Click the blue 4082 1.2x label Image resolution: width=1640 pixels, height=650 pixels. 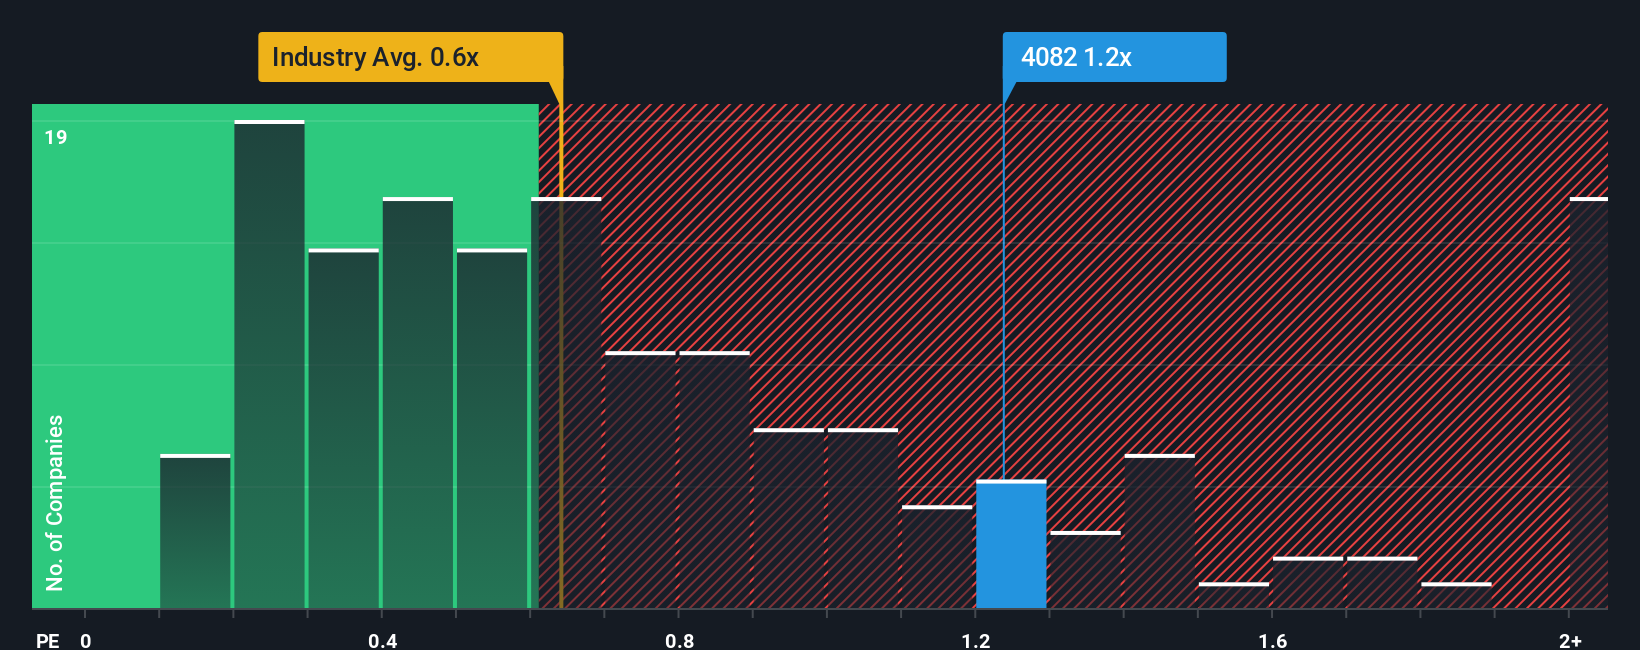click(x=1114, y=57)
